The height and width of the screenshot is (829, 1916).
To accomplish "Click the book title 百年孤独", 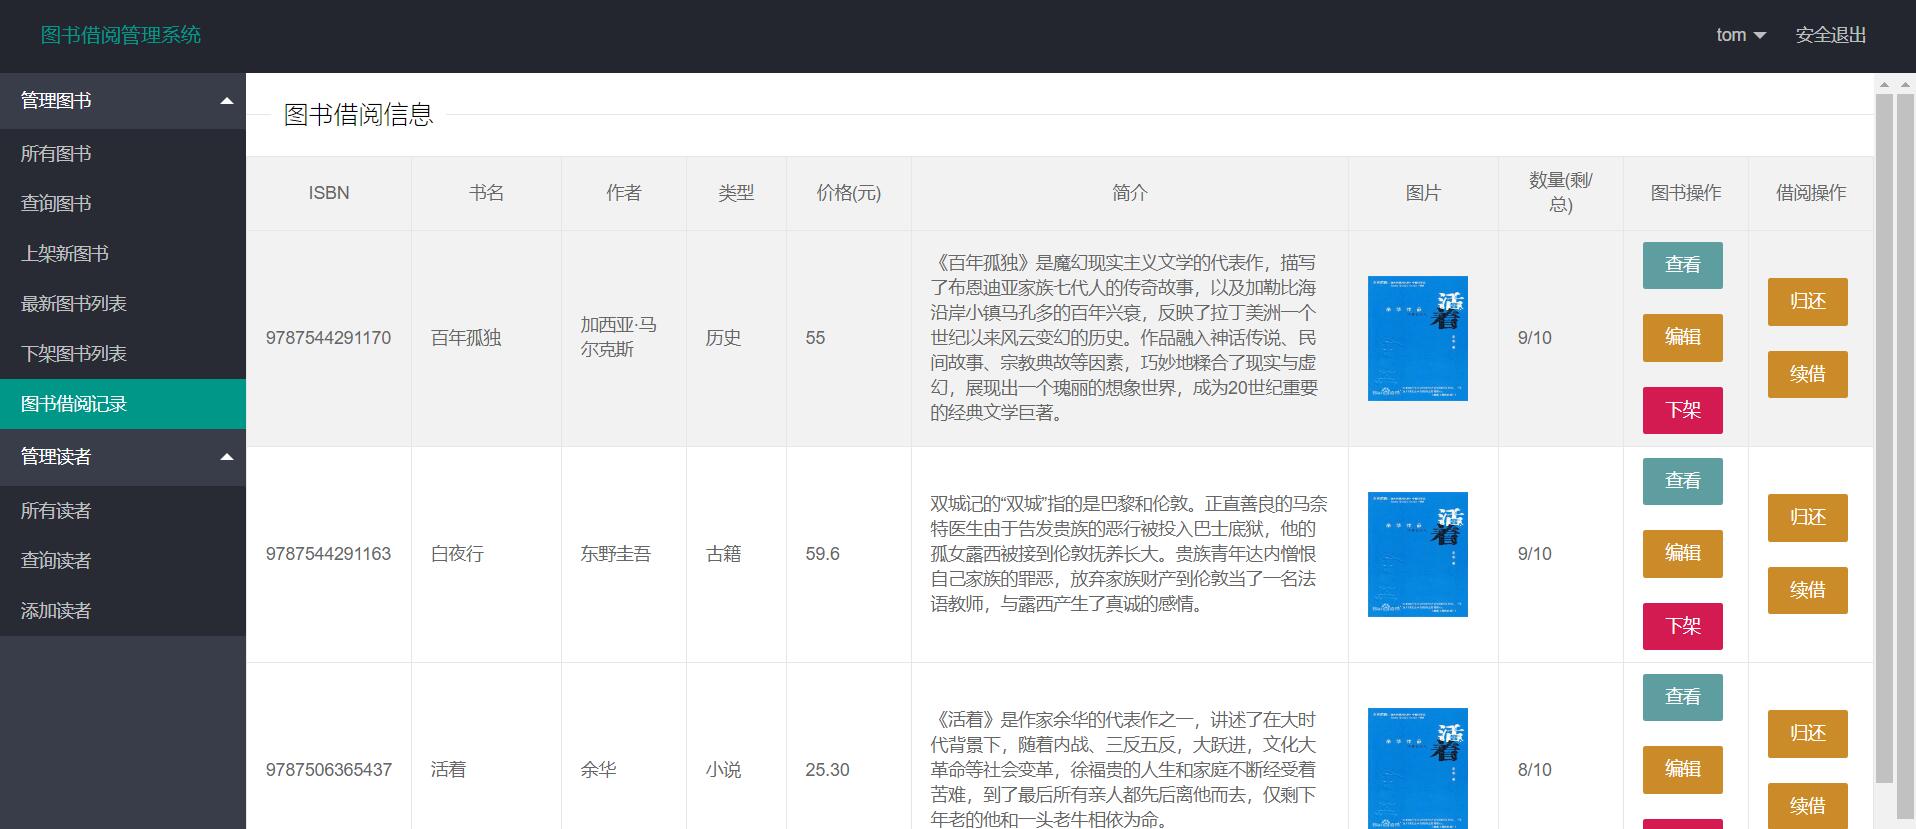I will [466, 338].
